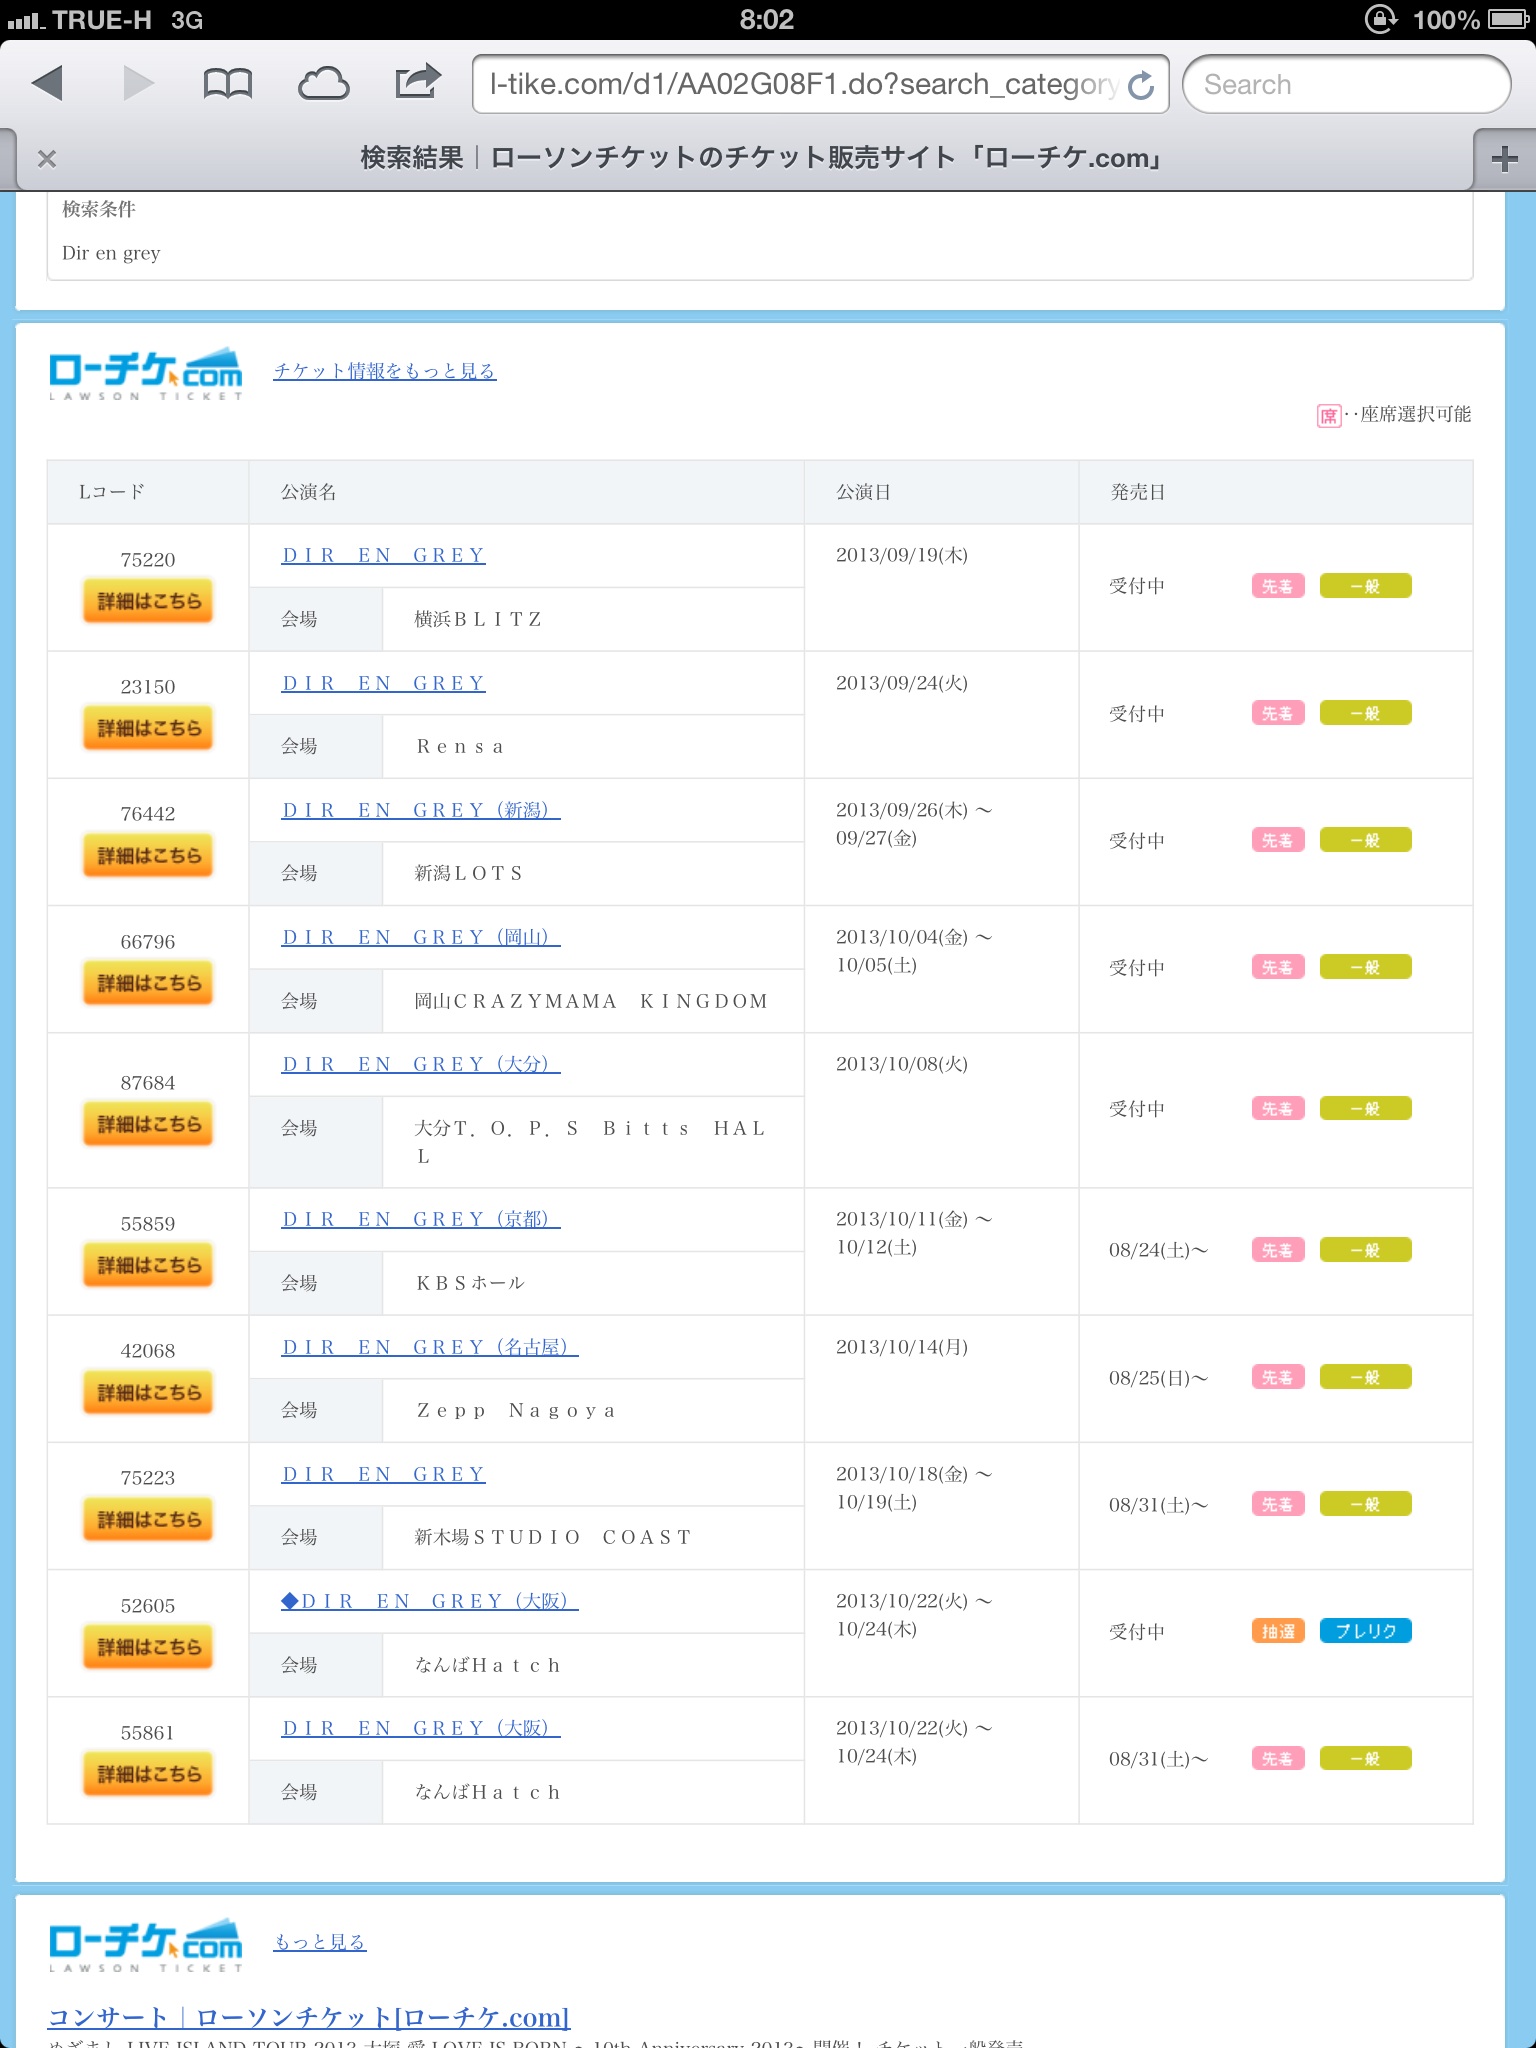The image size is (1536, 2048).
Task: Click 詳細はこちら button for L-code 75220
Action: pyautogui.click(x=148, y=601)
